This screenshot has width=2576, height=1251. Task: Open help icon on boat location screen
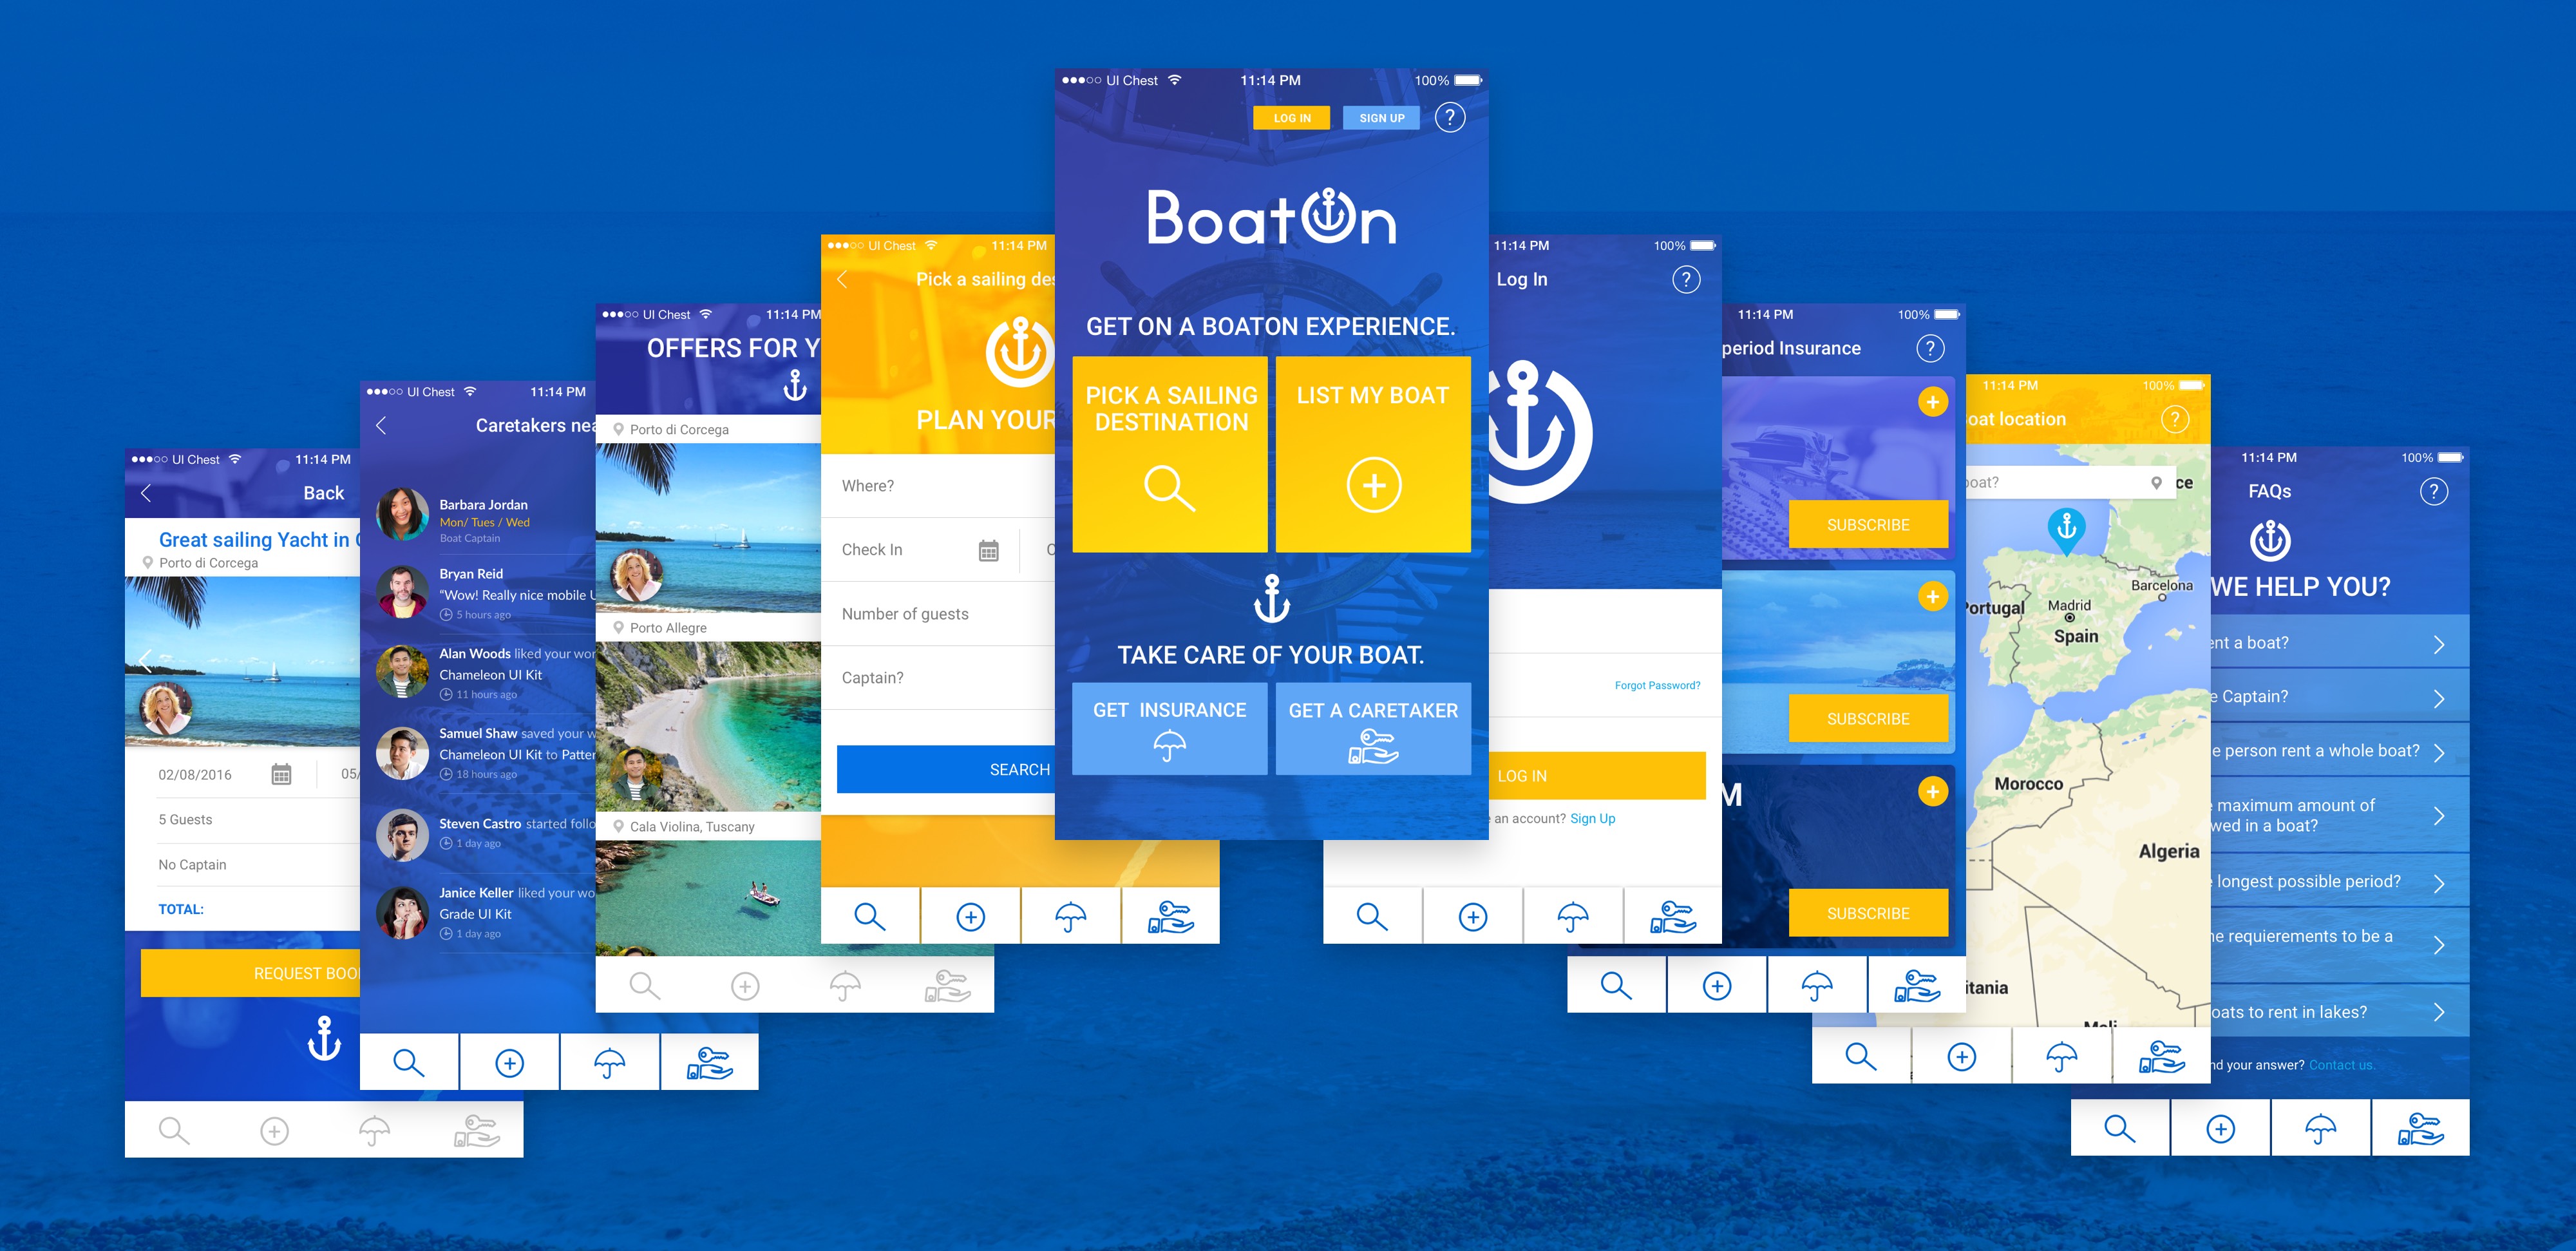[x=2175, y=420]
